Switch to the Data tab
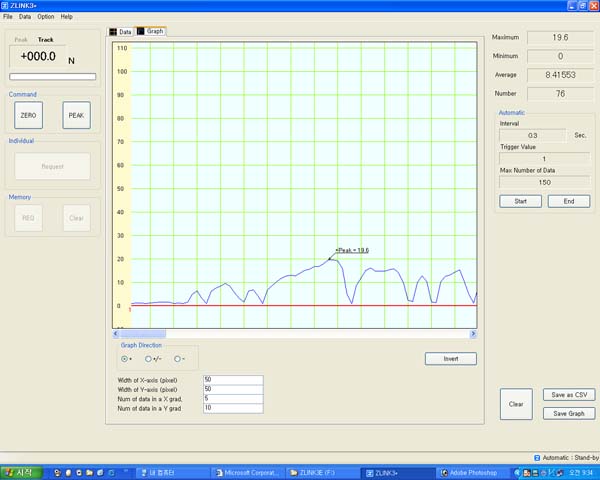The width and height of the screenshot is (600, 480). (x=120, y=32)
